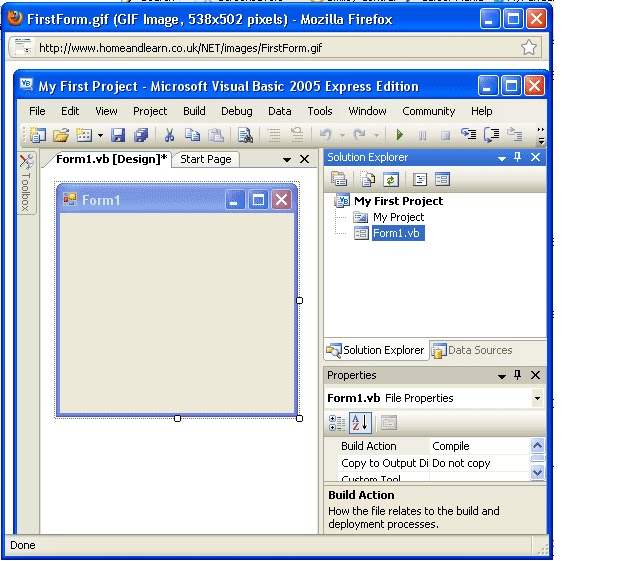
Task: Click the Open File folder icon
Action: click(61, 135)
